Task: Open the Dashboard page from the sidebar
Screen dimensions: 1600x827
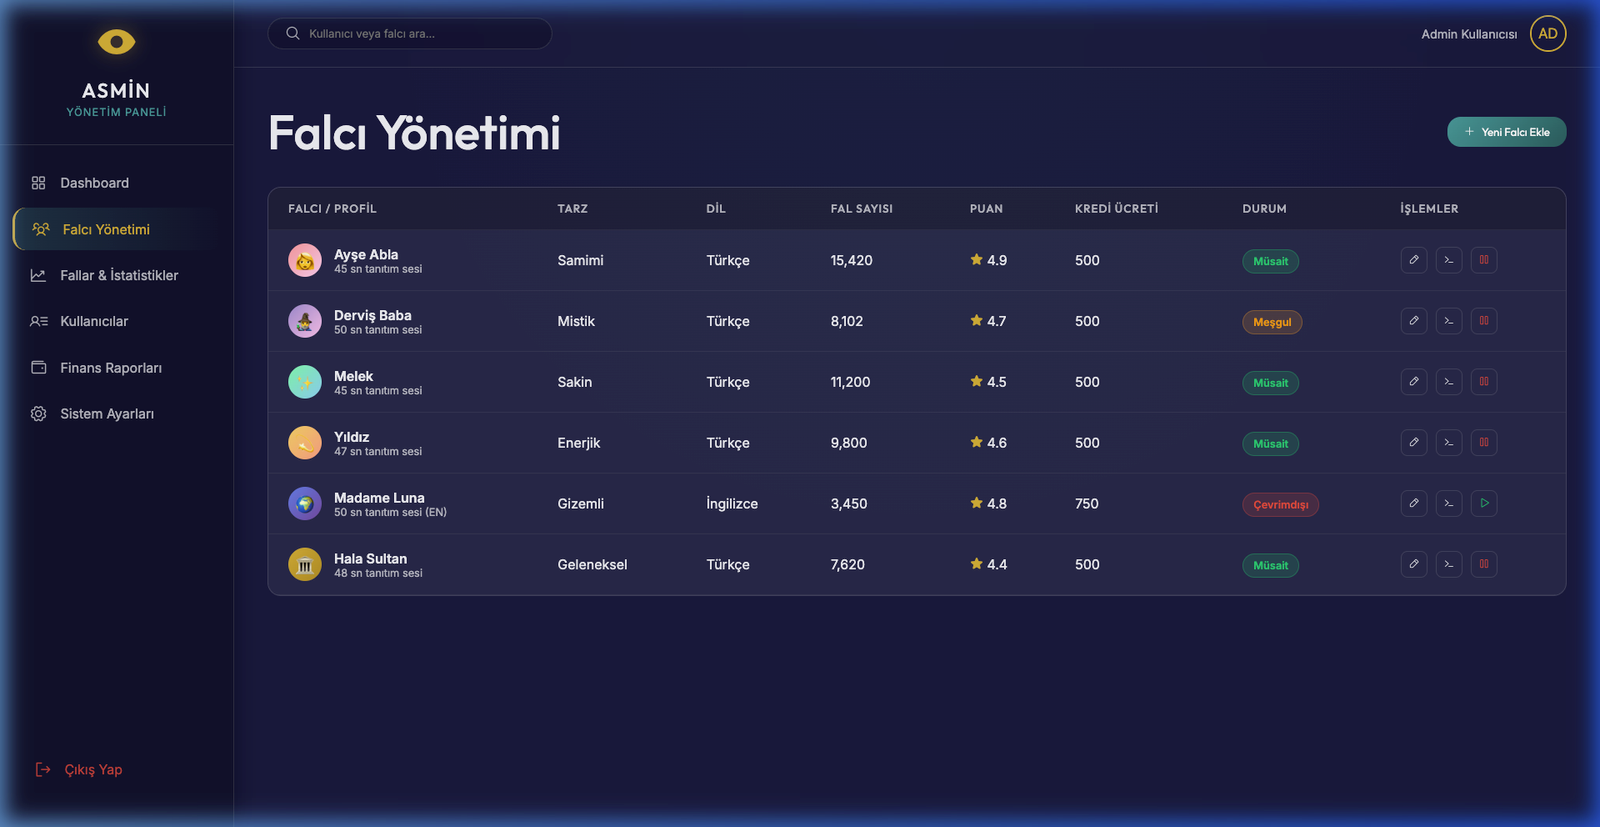Action: click(x=94, y=183)
